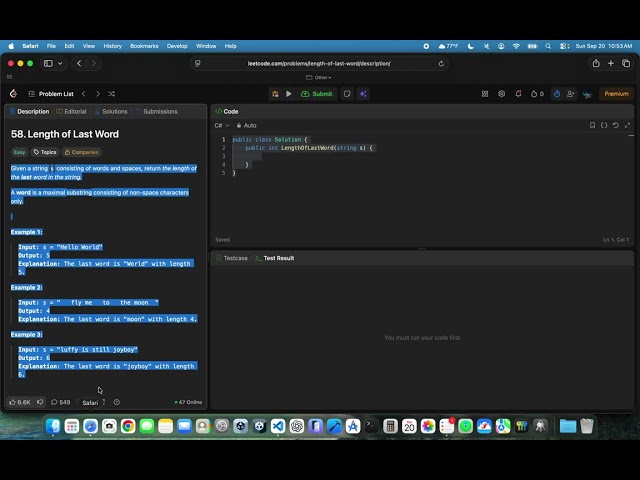
Task: Show Safari tab overview
Action: pyautogui.click(x=626, y=63)
